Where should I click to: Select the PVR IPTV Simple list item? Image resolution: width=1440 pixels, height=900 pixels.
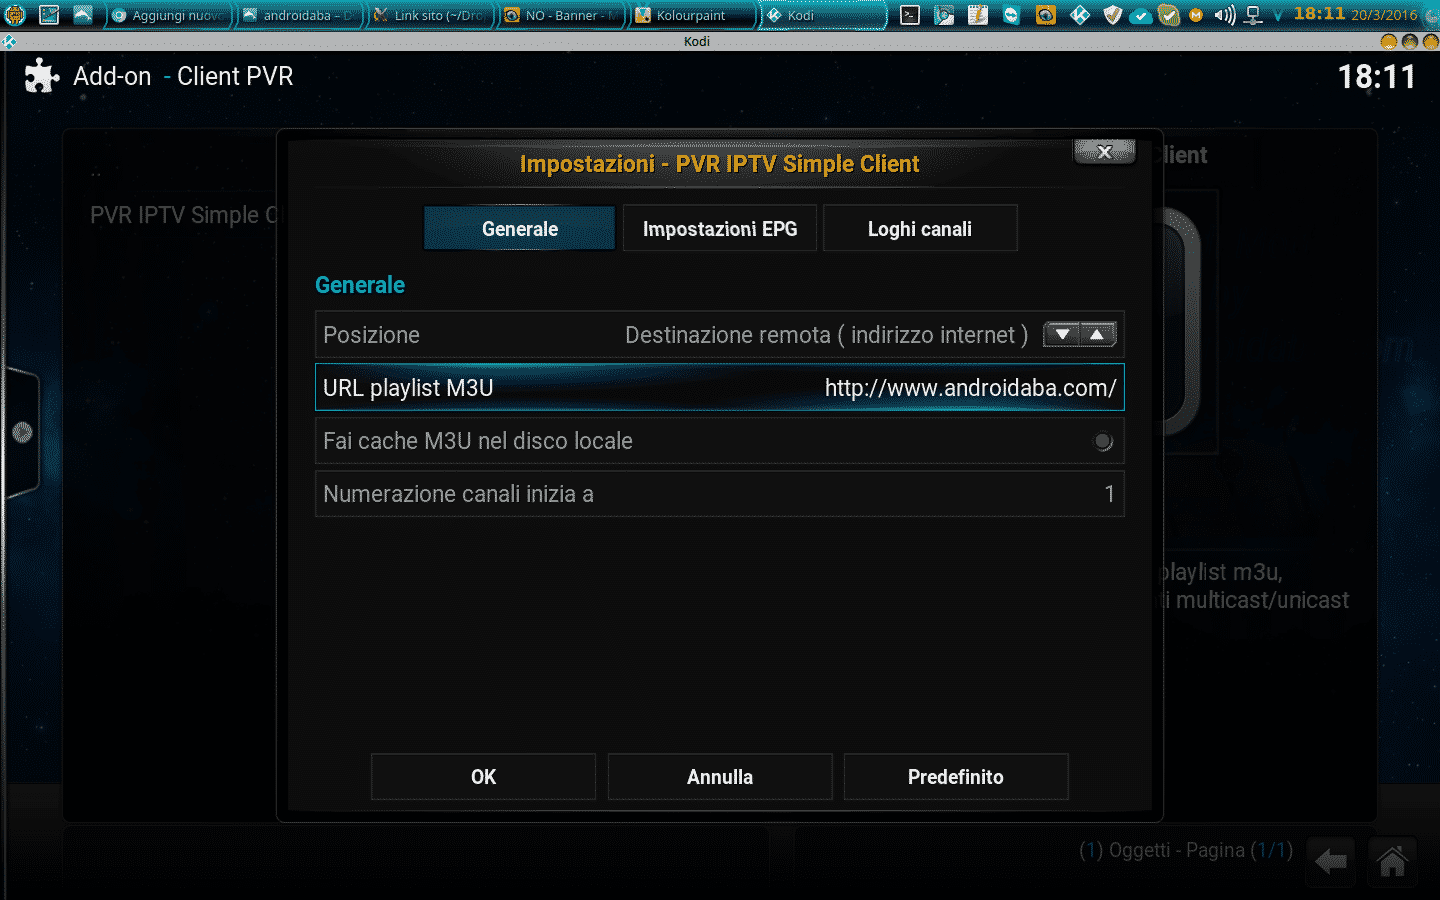click(182, 215)
